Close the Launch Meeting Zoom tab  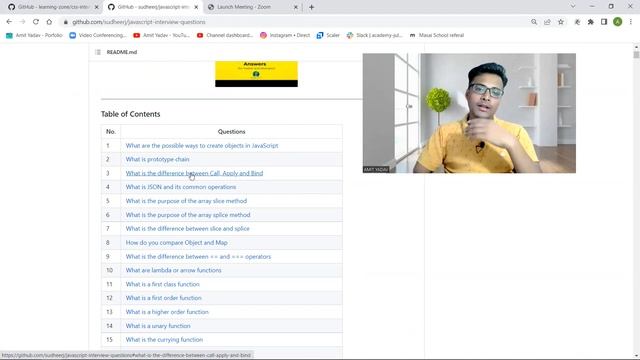[x=296, y=7]
